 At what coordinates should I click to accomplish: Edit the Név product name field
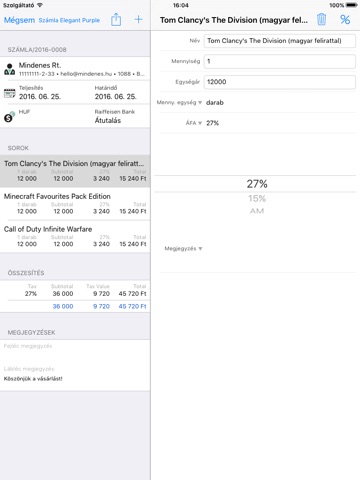[x=280, y=41]
